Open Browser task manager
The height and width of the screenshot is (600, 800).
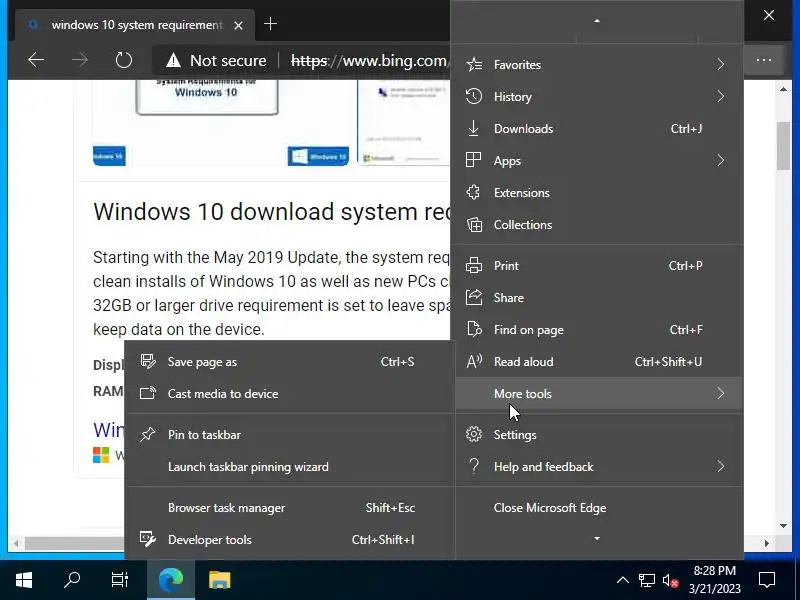290,508
